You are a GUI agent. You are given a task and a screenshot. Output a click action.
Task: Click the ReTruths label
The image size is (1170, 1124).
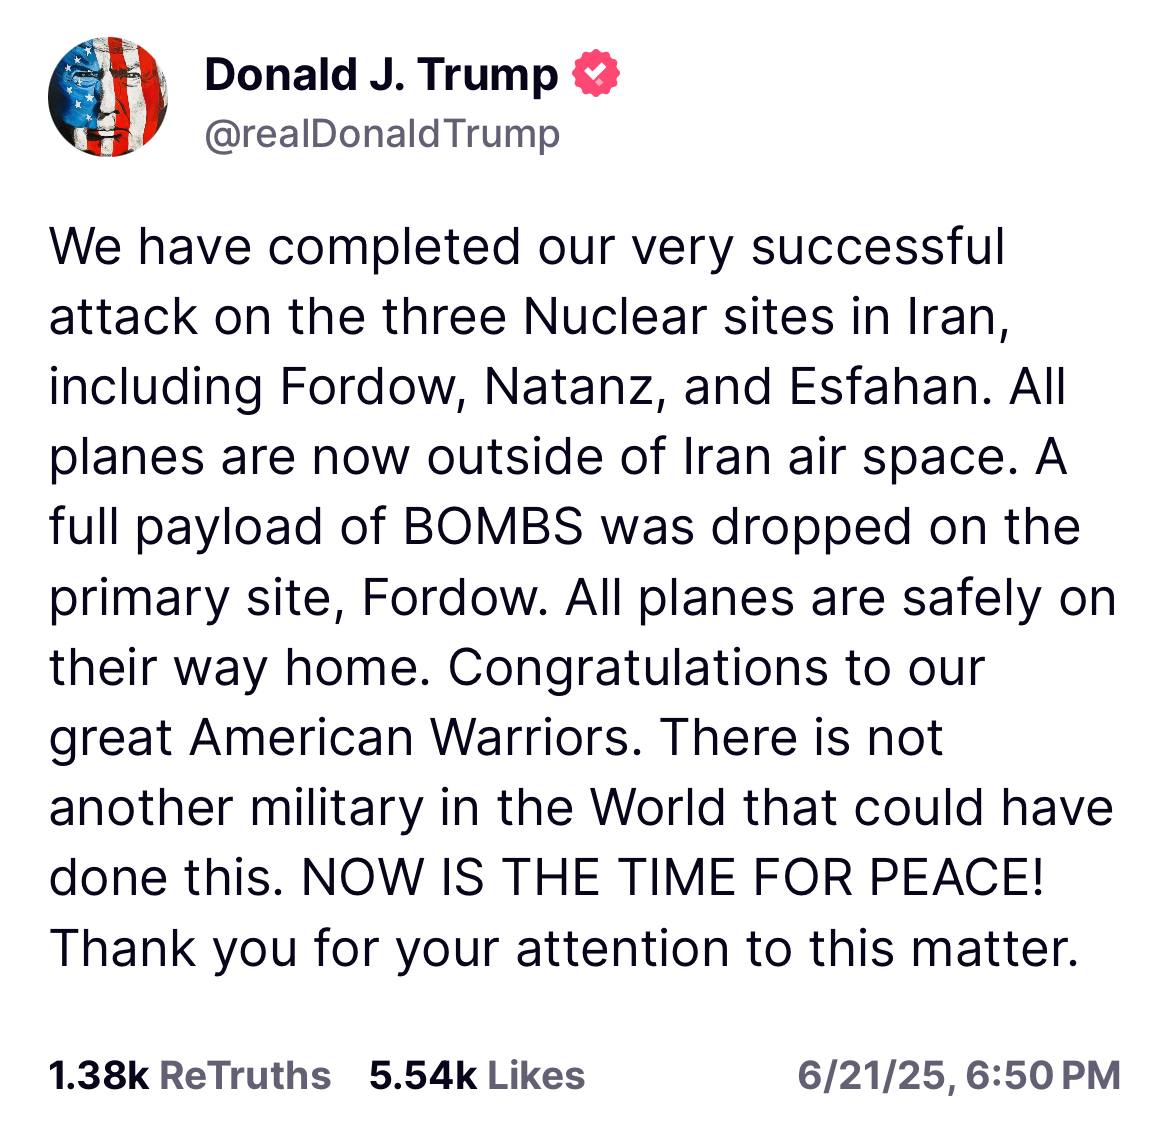pos(245,1075)
